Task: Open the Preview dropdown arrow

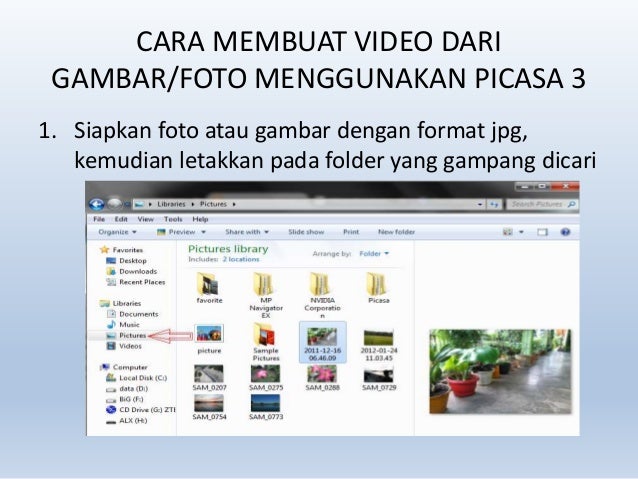Action: (x=203, y=232)
